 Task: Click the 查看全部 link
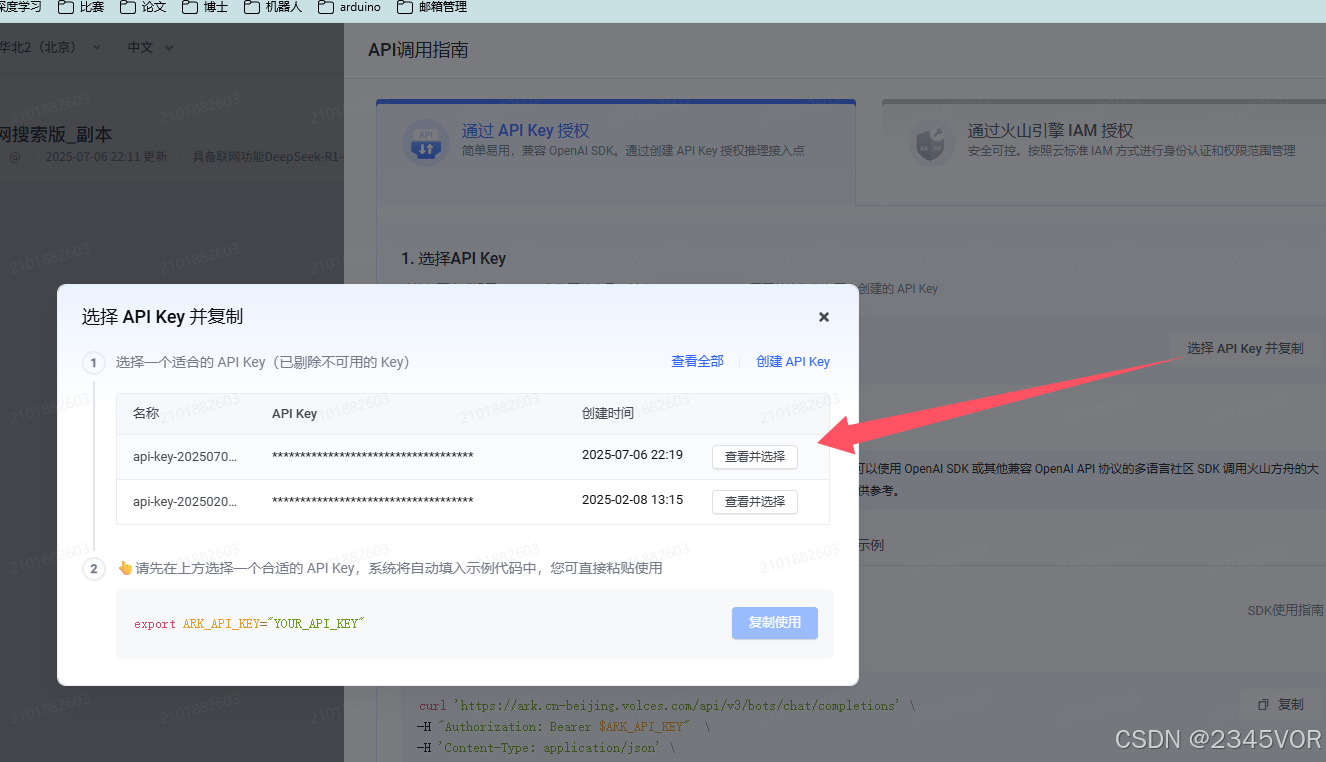[x=697, y=361]
